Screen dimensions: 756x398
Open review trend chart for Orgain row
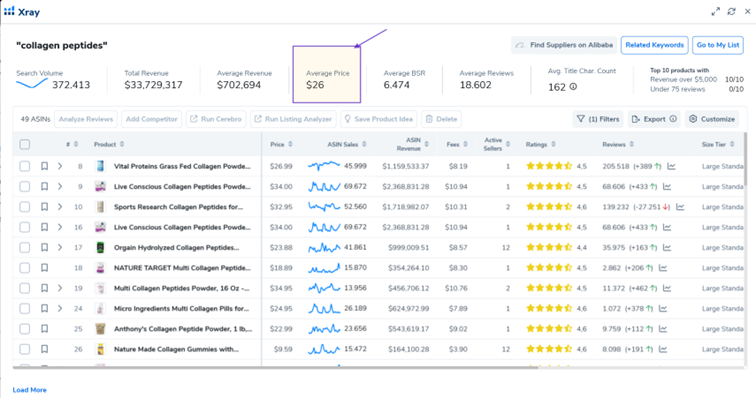667,247
